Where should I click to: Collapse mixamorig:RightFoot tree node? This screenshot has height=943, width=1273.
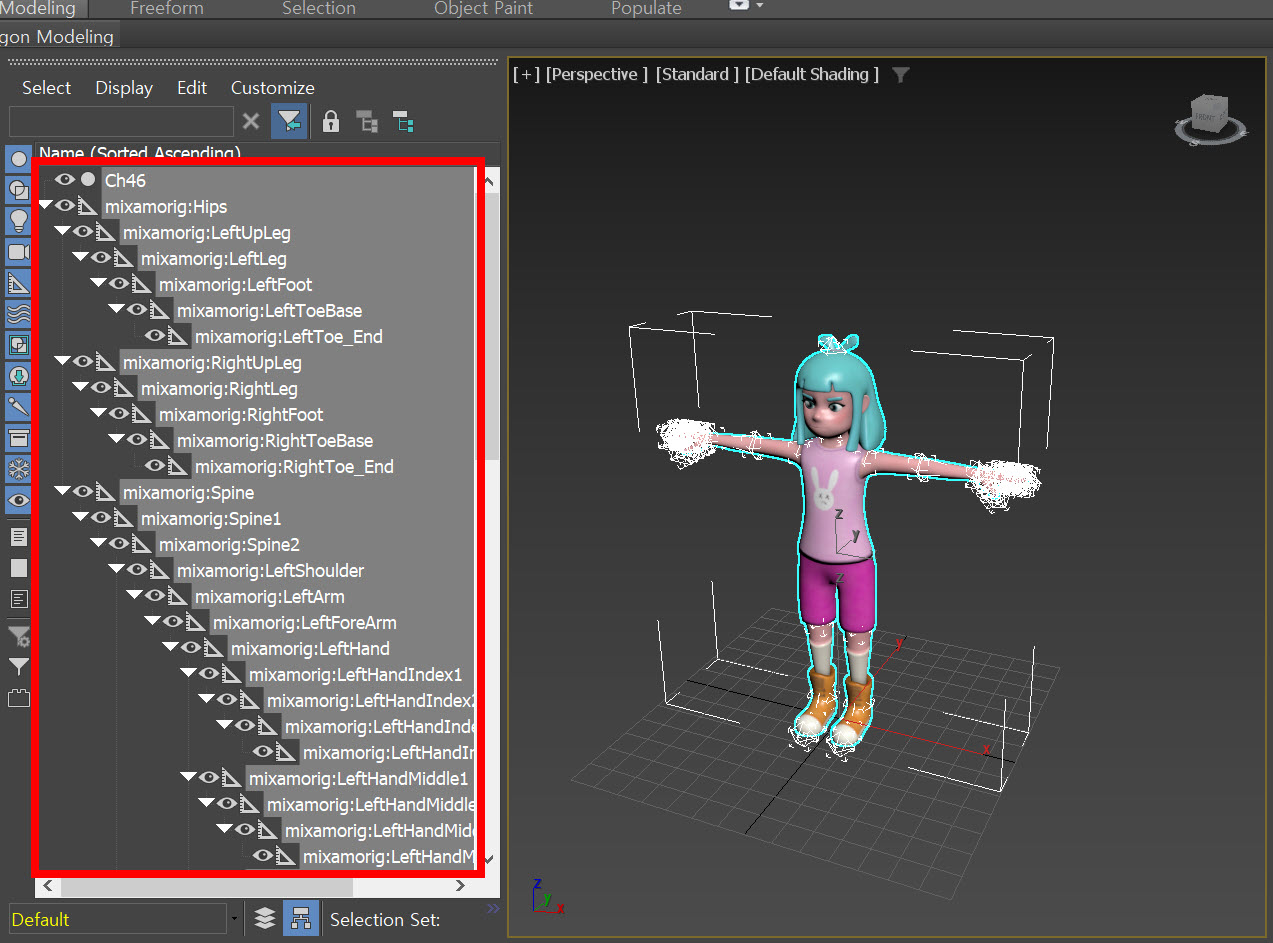pos(99,413)
